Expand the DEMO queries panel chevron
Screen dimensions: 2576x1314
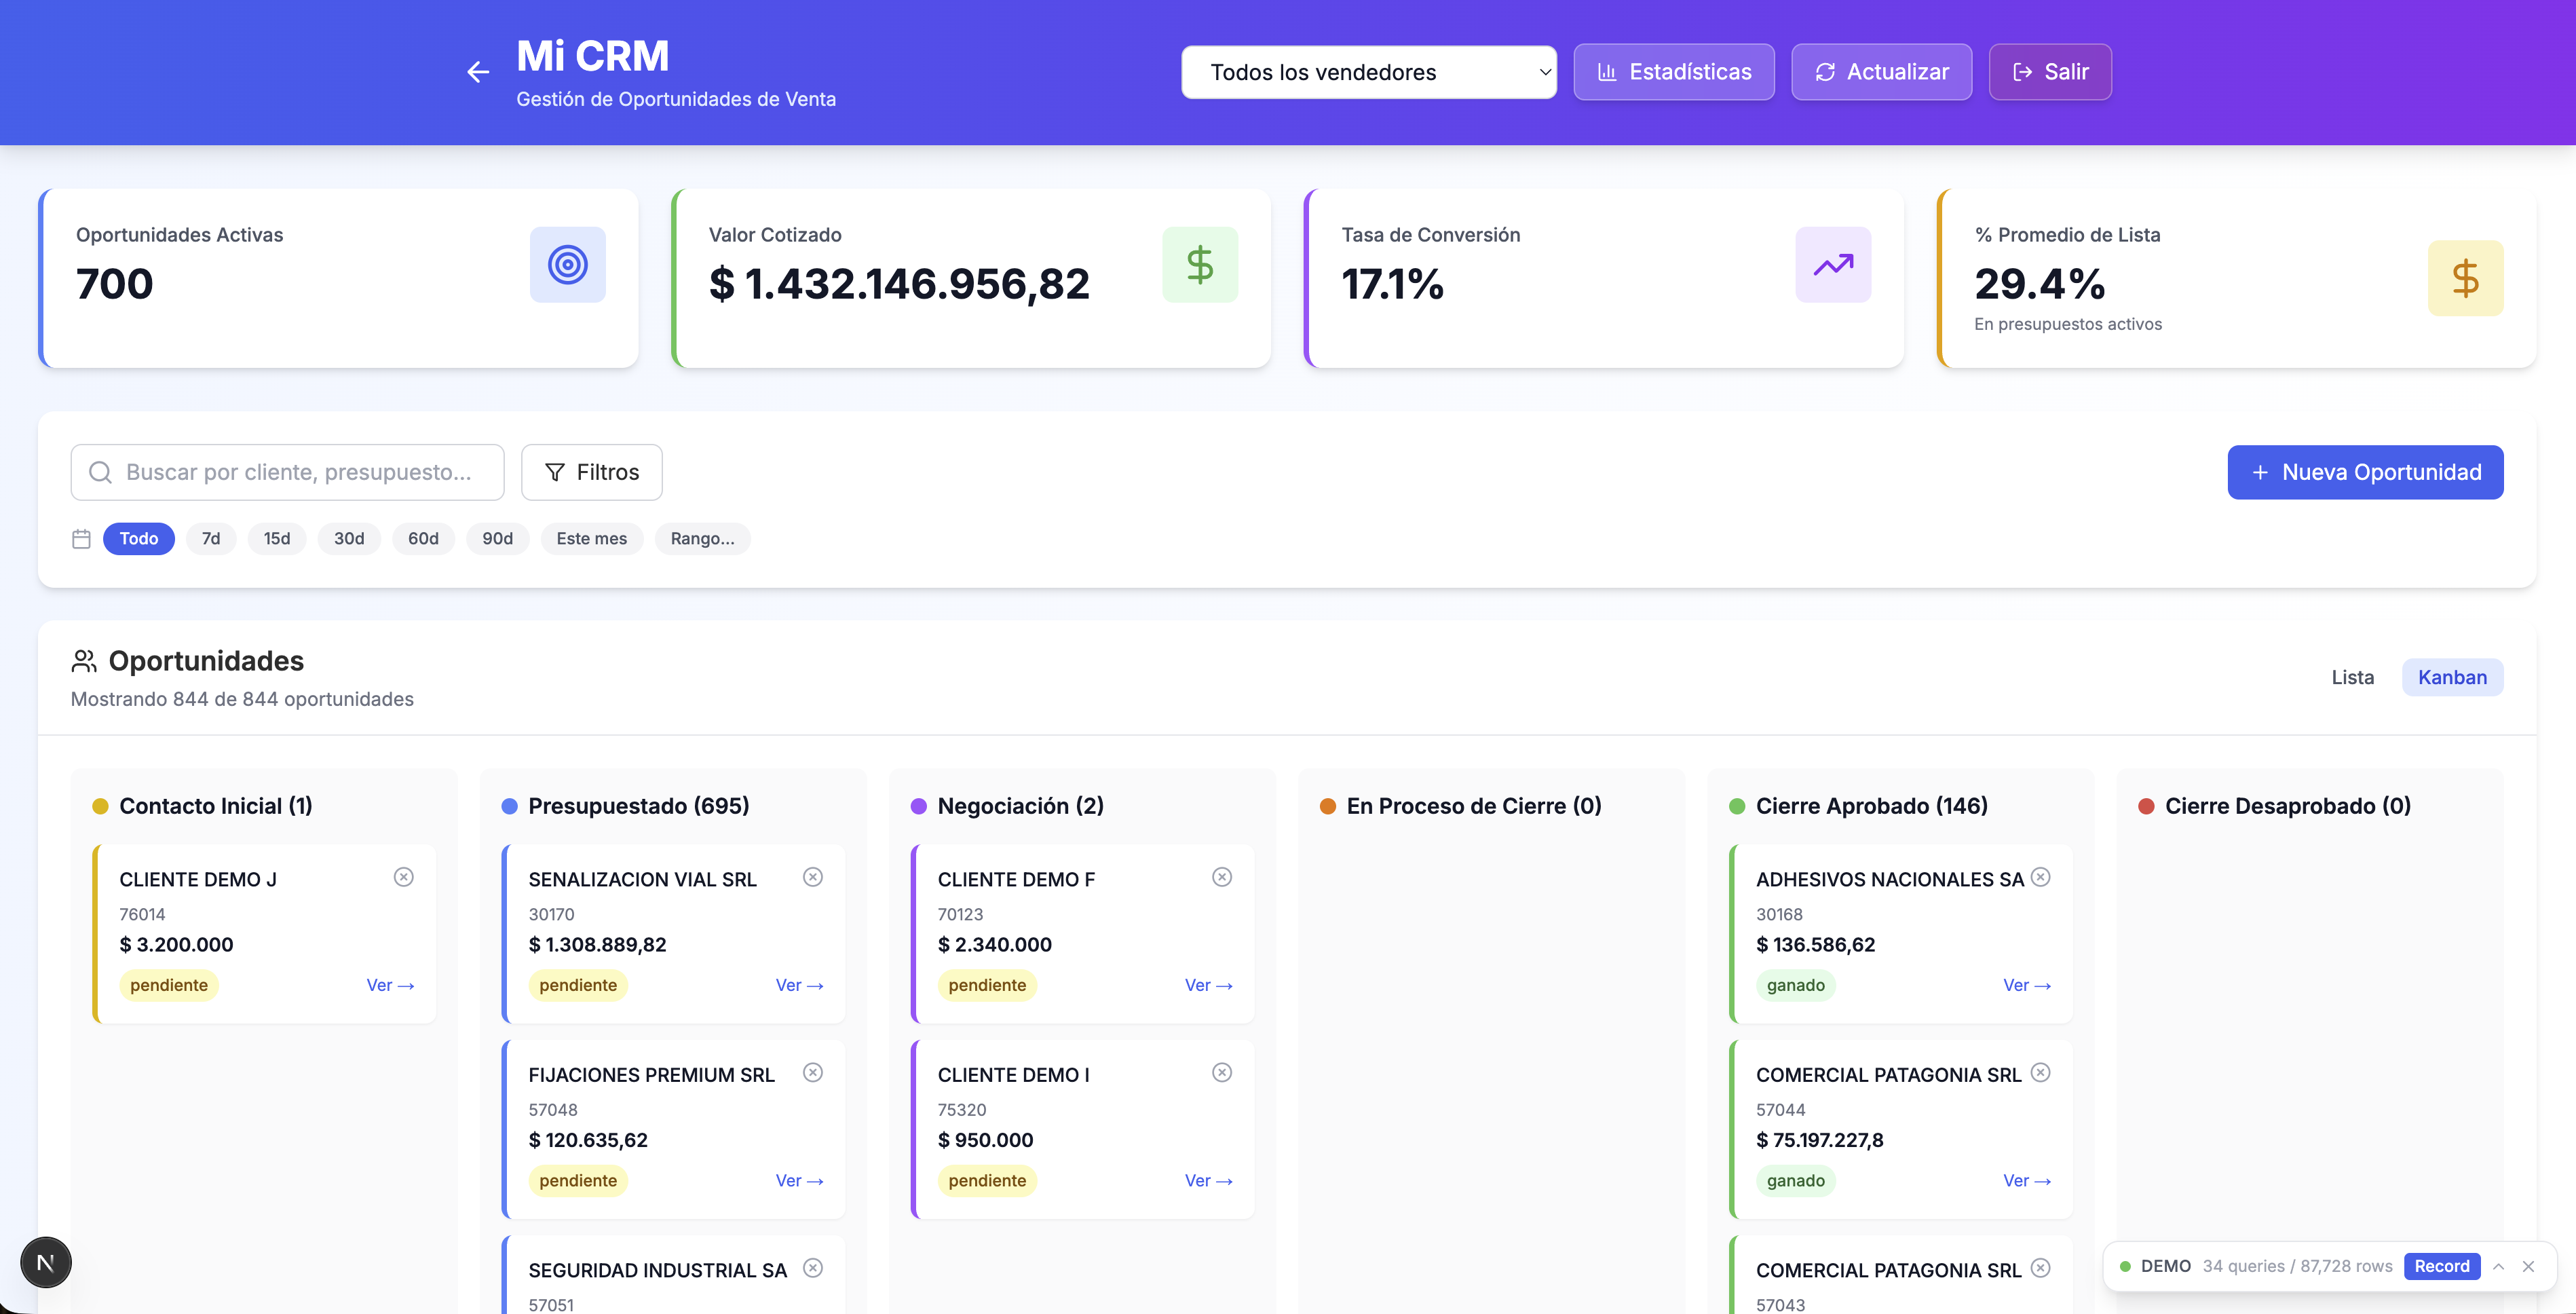coord(2498,1266)
